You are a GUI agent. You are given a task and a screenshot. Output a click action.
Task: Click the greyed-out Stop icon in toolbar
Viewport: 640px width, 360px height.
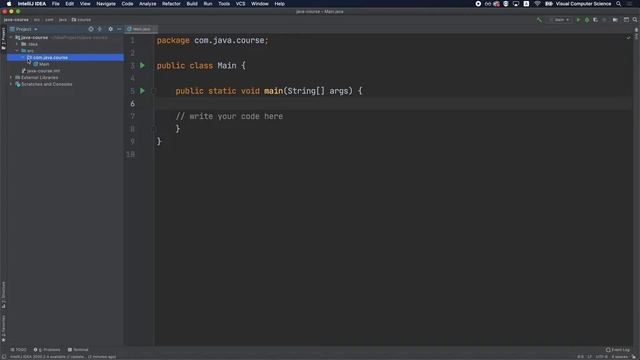pyautogui.click(x=604, y=20)
